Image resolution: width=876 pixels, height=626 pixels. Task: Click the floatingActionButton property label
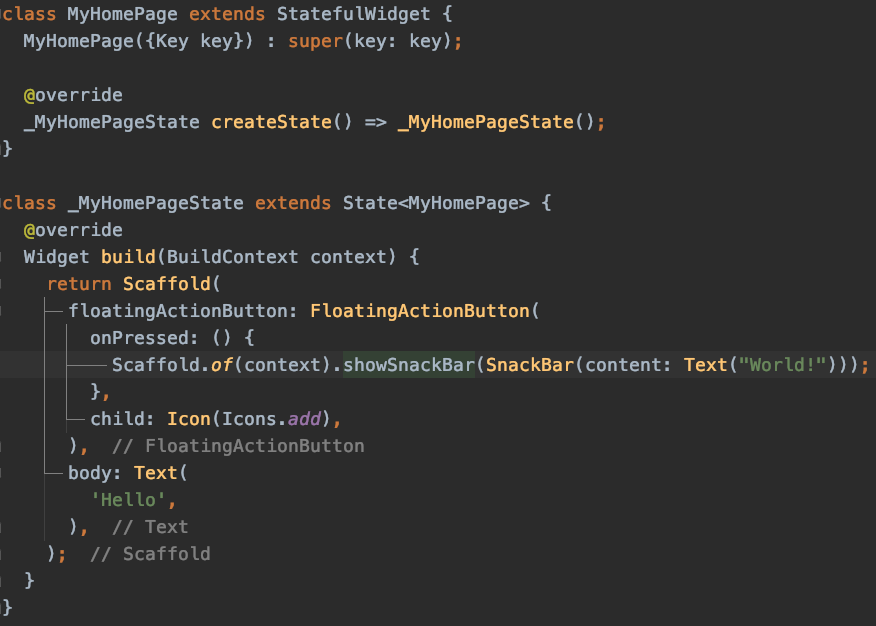tap(178, 311)
